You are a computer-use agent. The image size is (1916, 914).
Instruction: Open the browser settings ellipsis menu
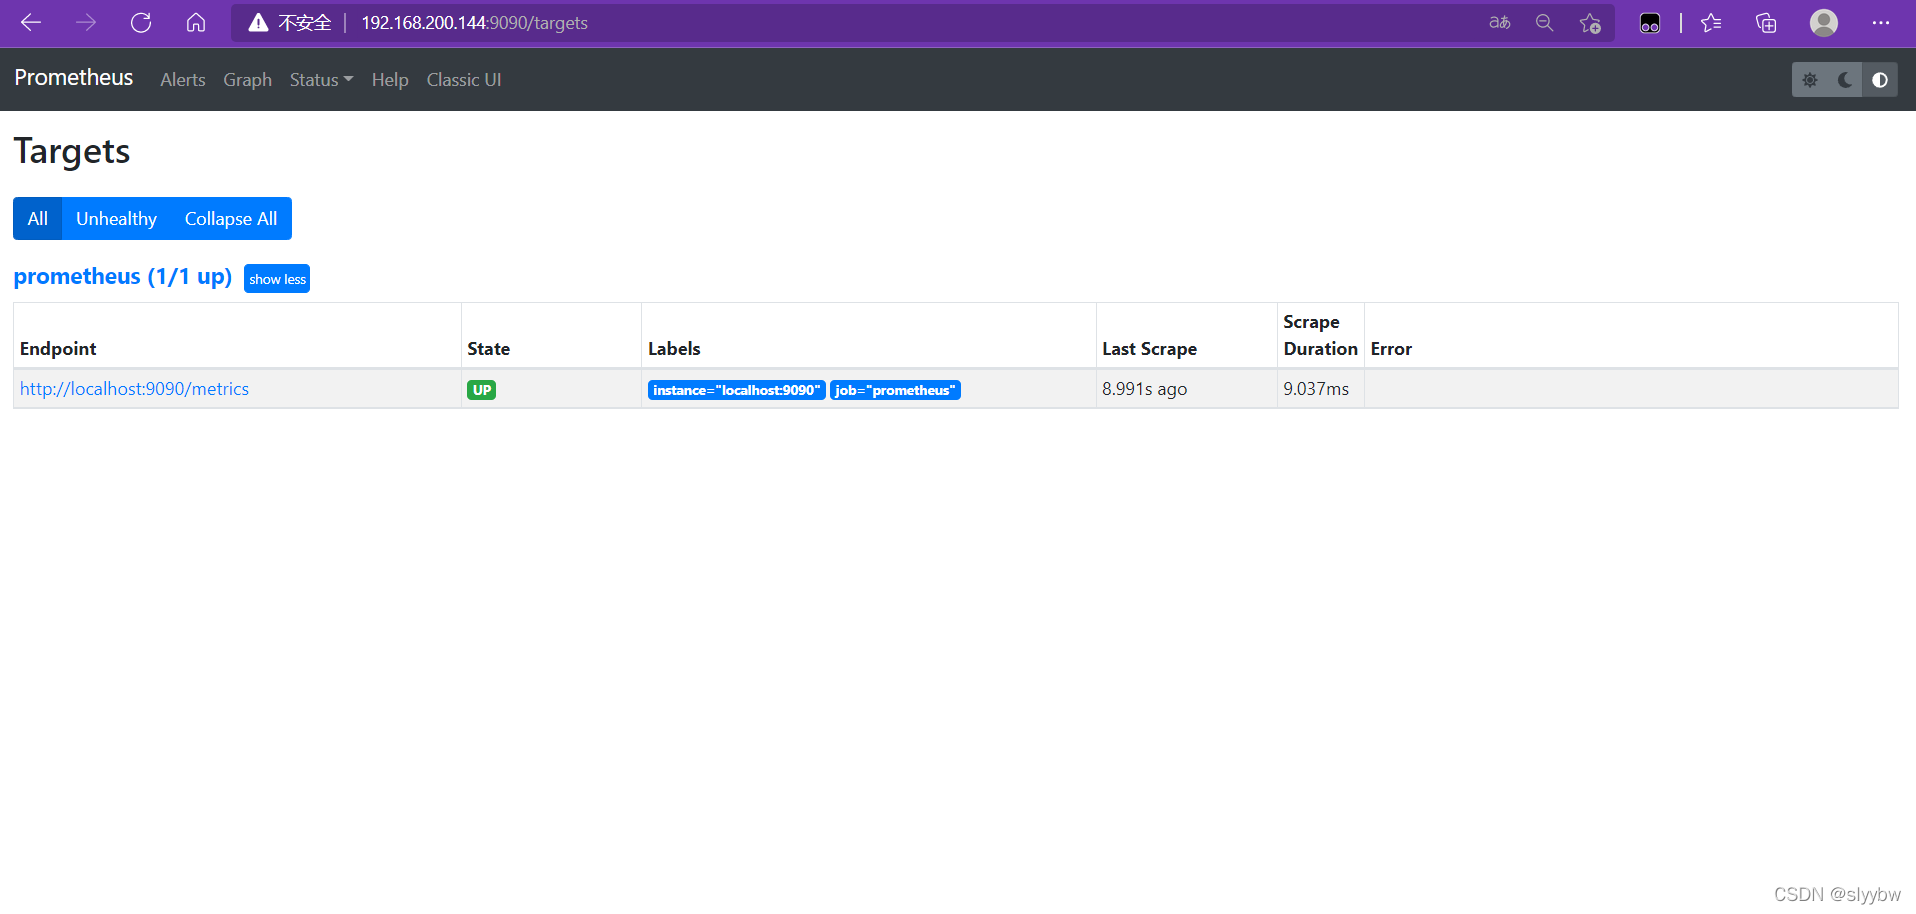point(1881,22)
